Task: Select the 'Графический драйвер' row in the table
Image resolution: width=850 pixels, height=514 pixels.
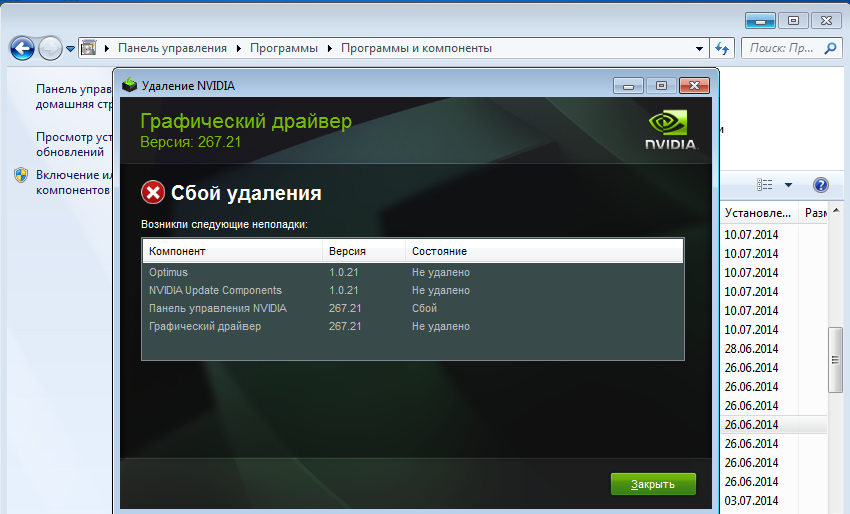Action: pyautogui.click(x=413, y=326)
